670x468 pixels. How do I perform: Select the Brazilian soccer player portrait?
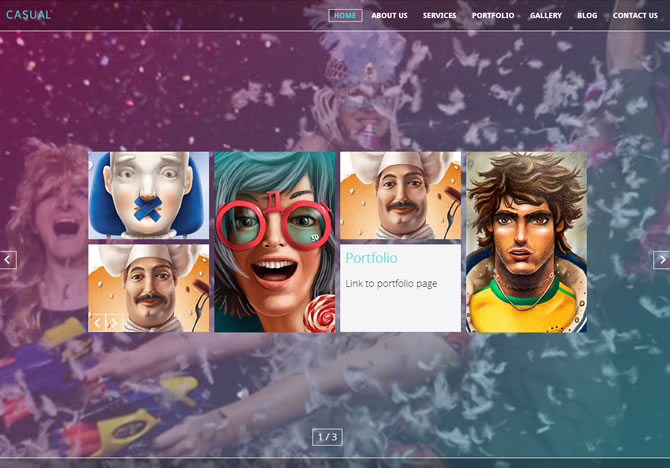(x=526, y=242)
